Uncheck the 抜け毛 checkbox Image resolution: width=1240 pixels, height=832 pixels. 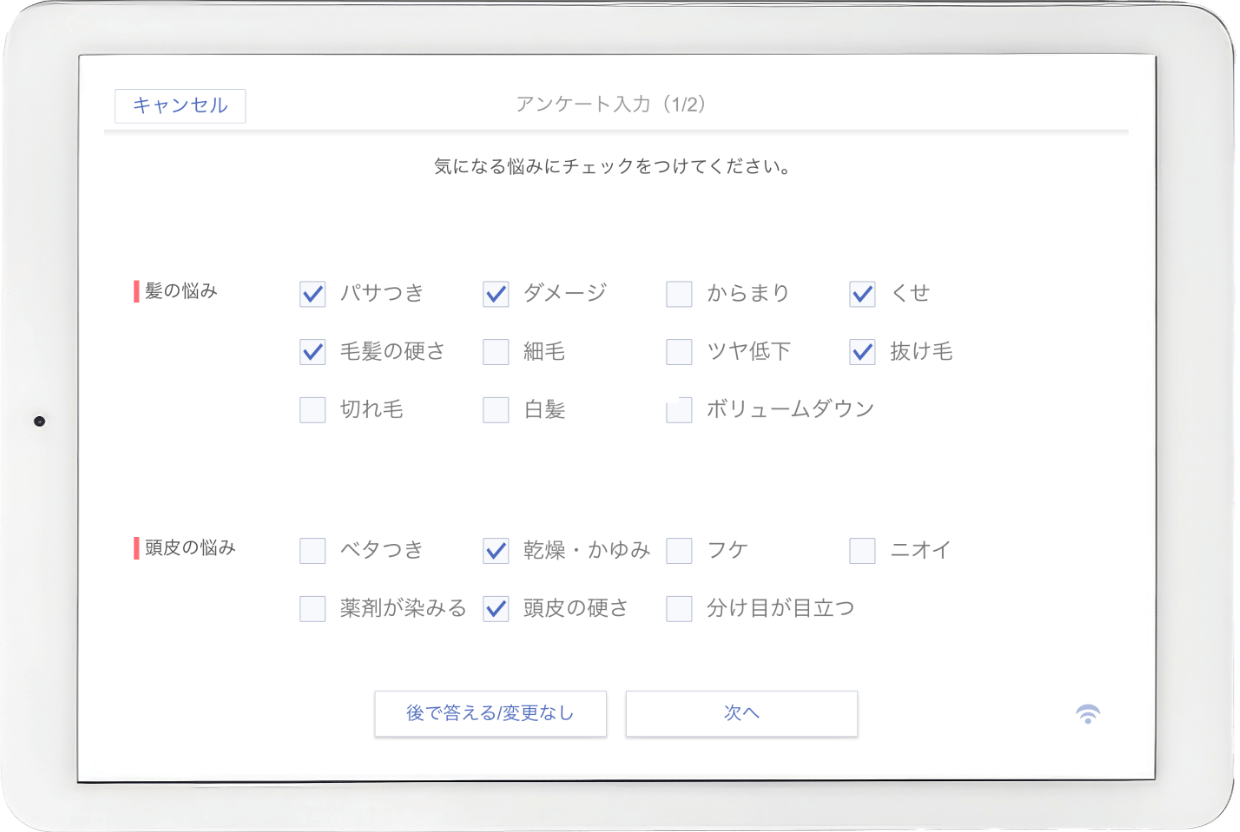861,351
